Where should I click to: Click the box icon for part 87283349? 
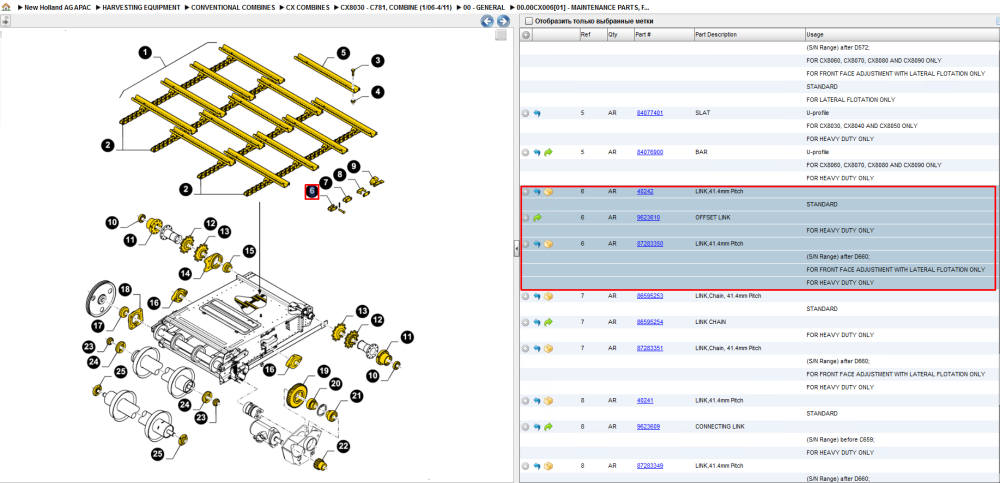(x=548, y=466)
